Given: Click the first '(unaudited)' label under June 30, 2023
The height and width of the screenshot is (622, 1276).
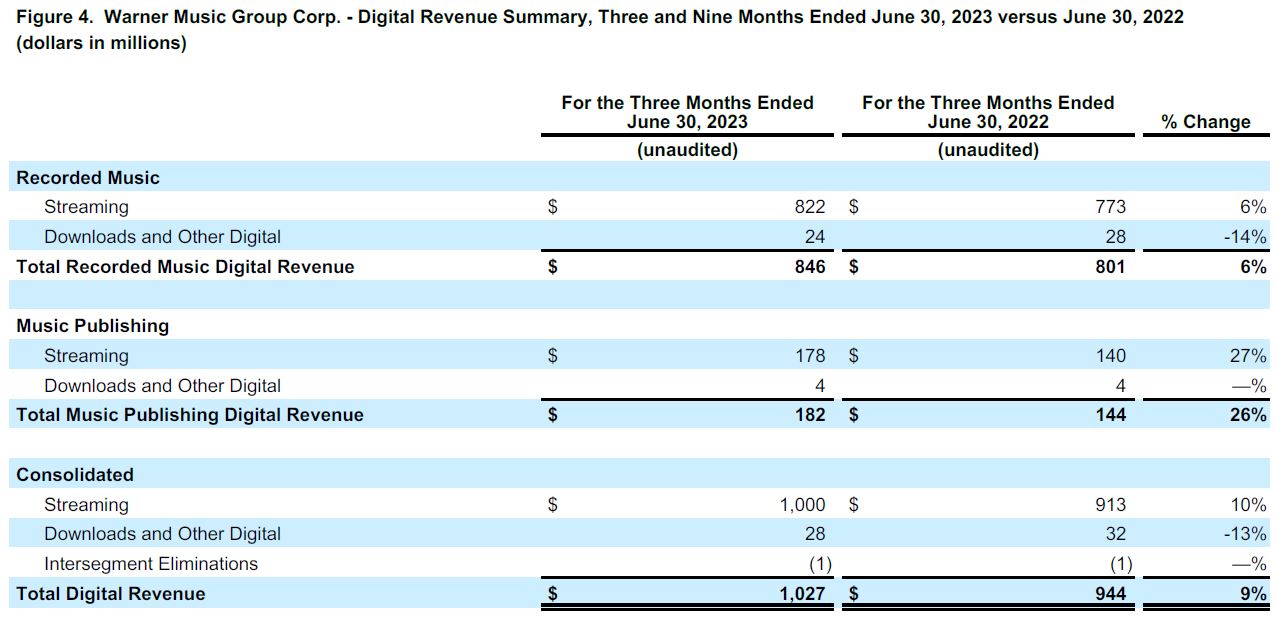Looking at the screenshot, I should (x=688, y=150).
